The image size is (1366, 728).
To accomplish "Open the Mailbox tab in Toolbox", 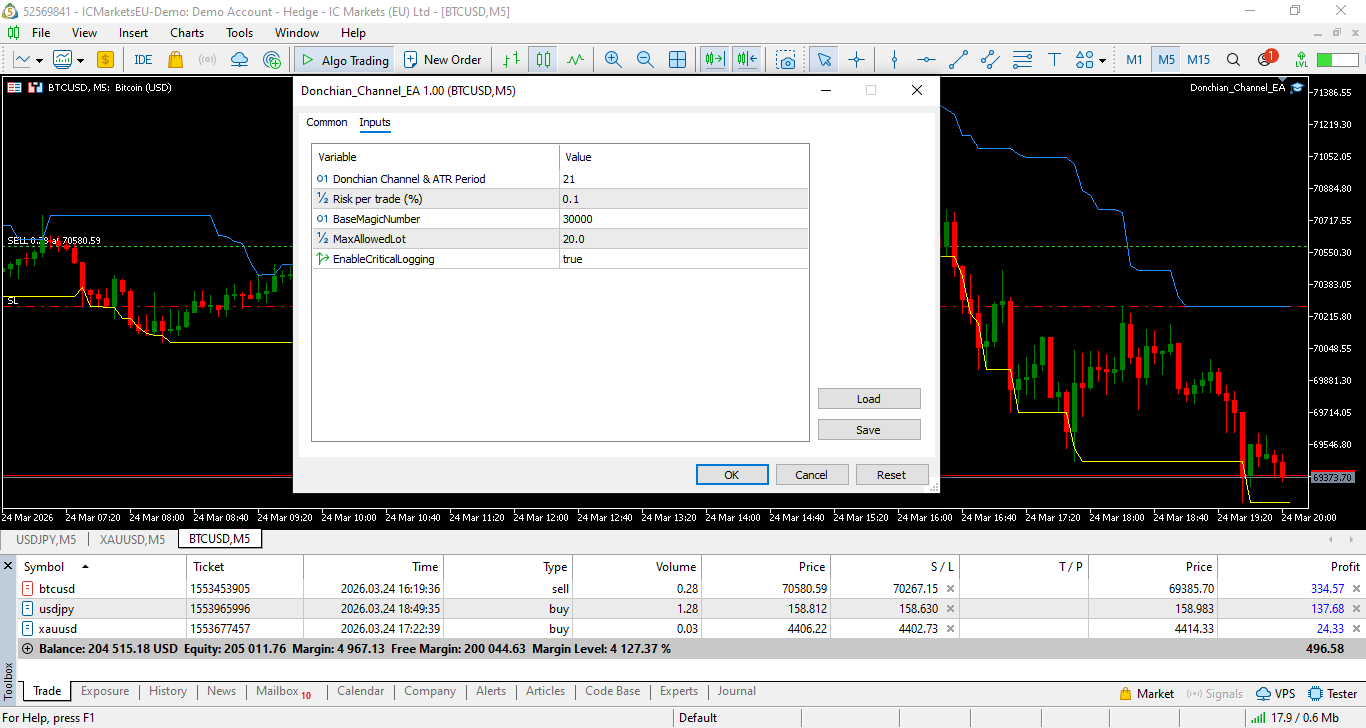I will [283, 691].
